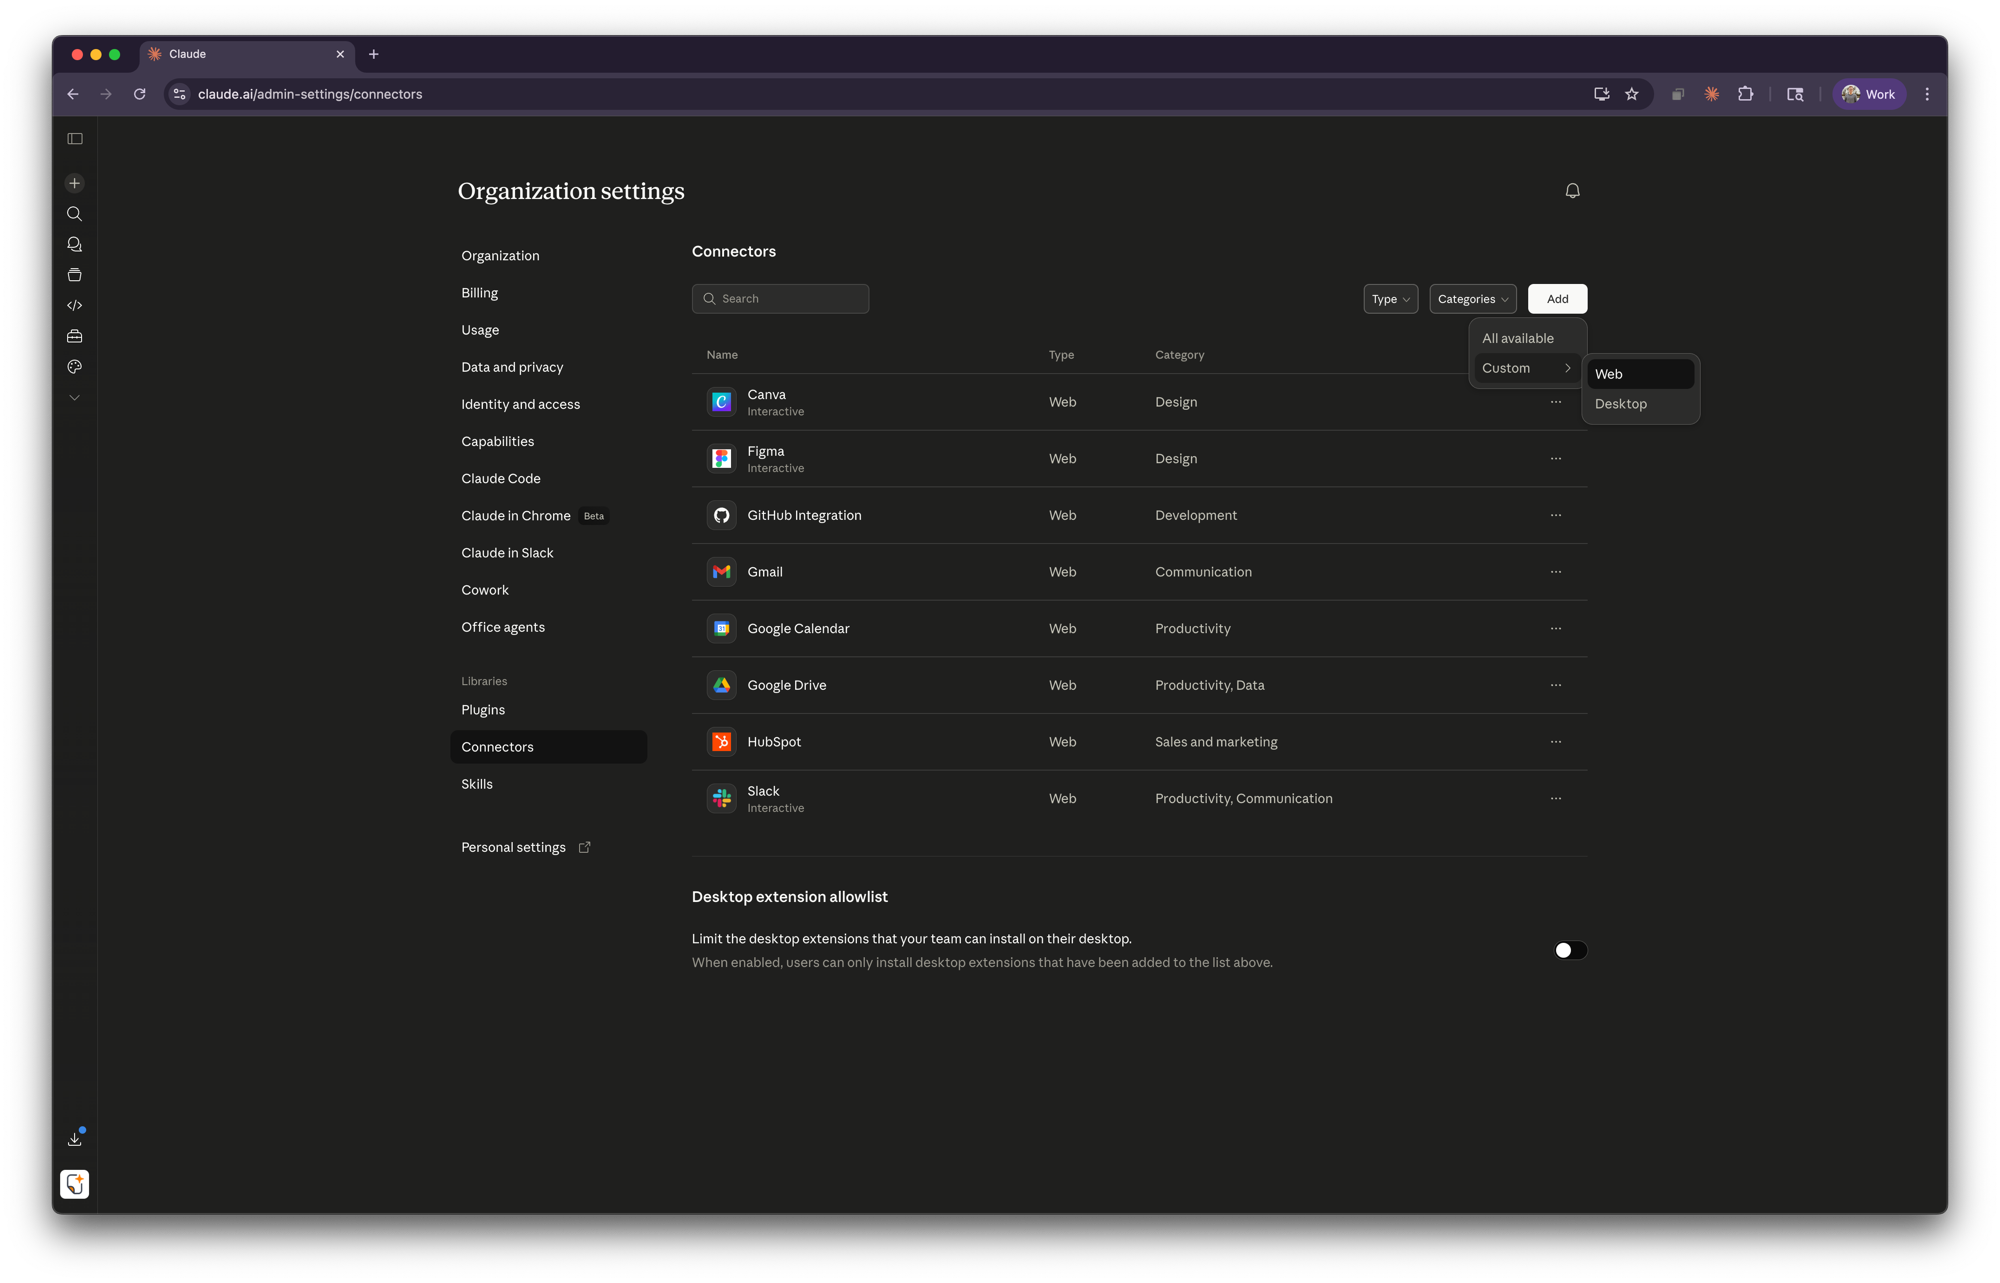Open the Categories filter dropdown
This screenshot has width=2000, height=1283.
[x=1472, y=298]
